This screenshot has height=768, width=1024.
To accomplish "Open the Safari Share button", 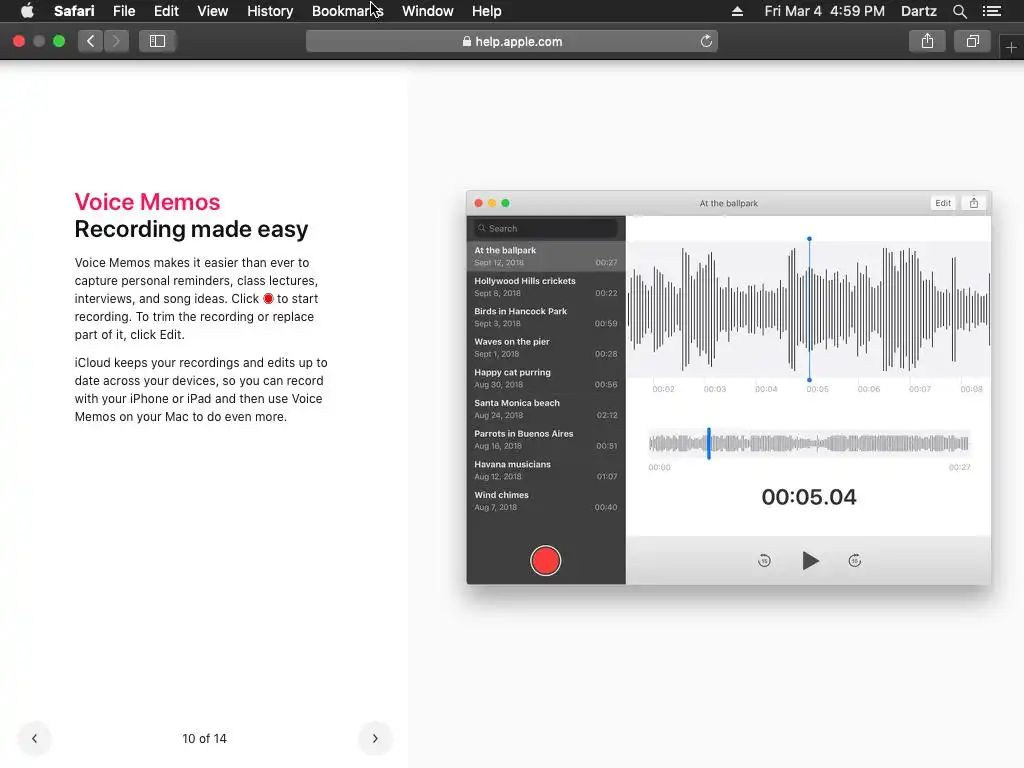I will point(927,41).
